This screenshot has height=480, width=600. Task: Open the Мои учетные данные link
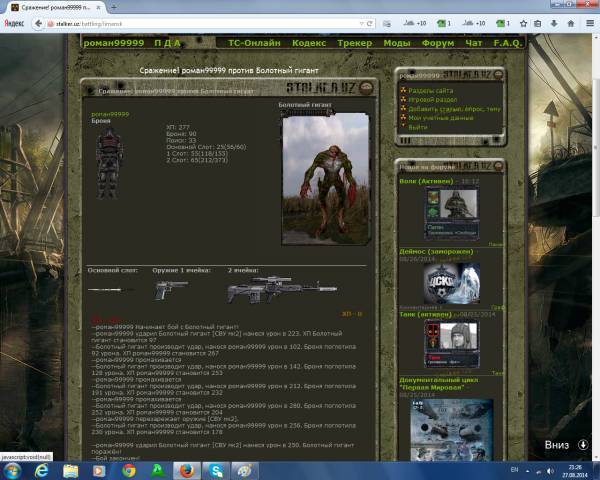tap(441, 118)
